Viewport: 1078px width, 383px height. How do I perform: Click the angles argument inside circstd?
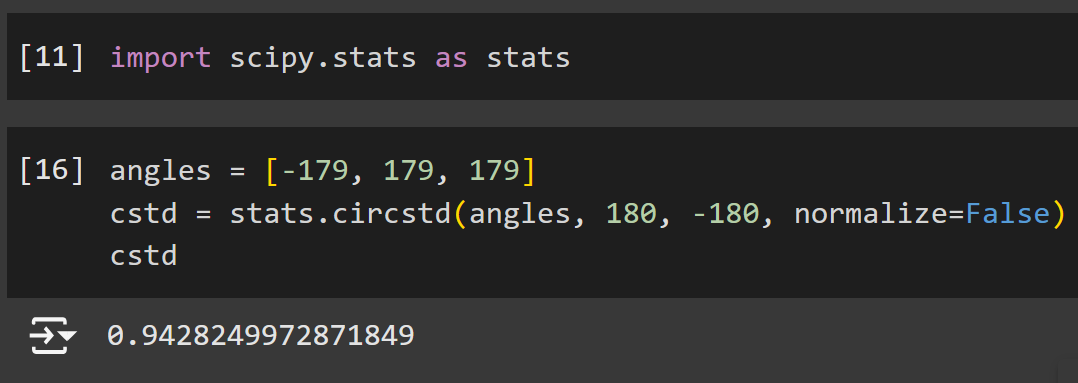520,215
